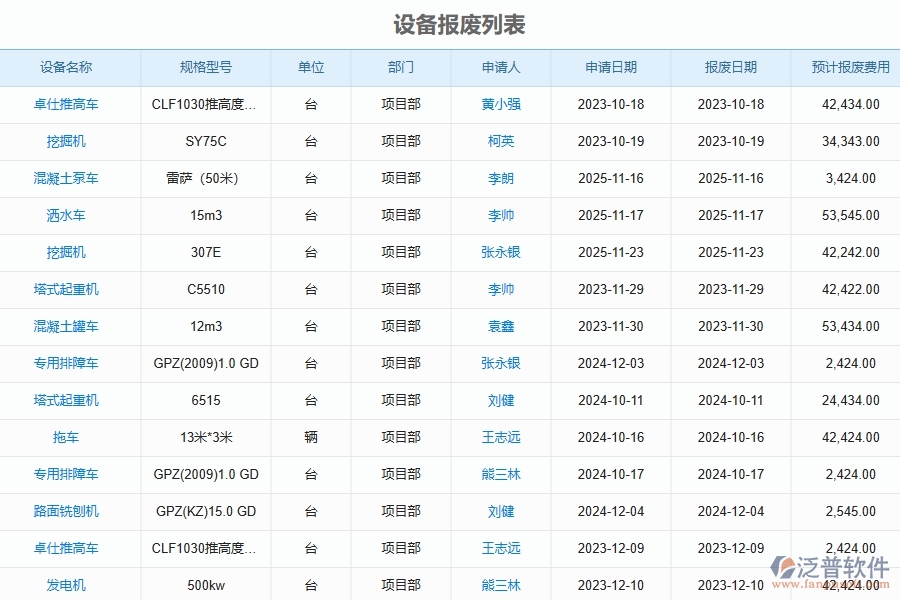The image size is (900, 600).
Task: View applicant 柯英's profile
Action: coord(499,141)
